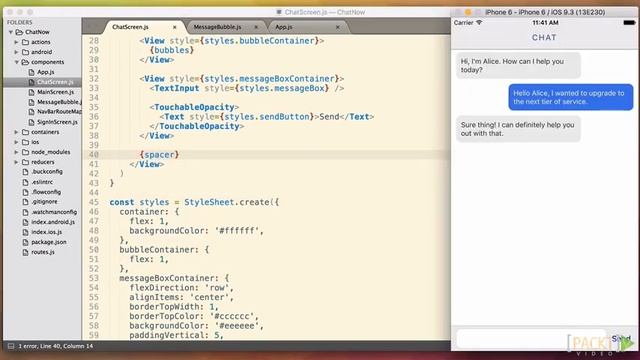
Task: Click file icon beside .eslintrc
Action: coord(25,182)
